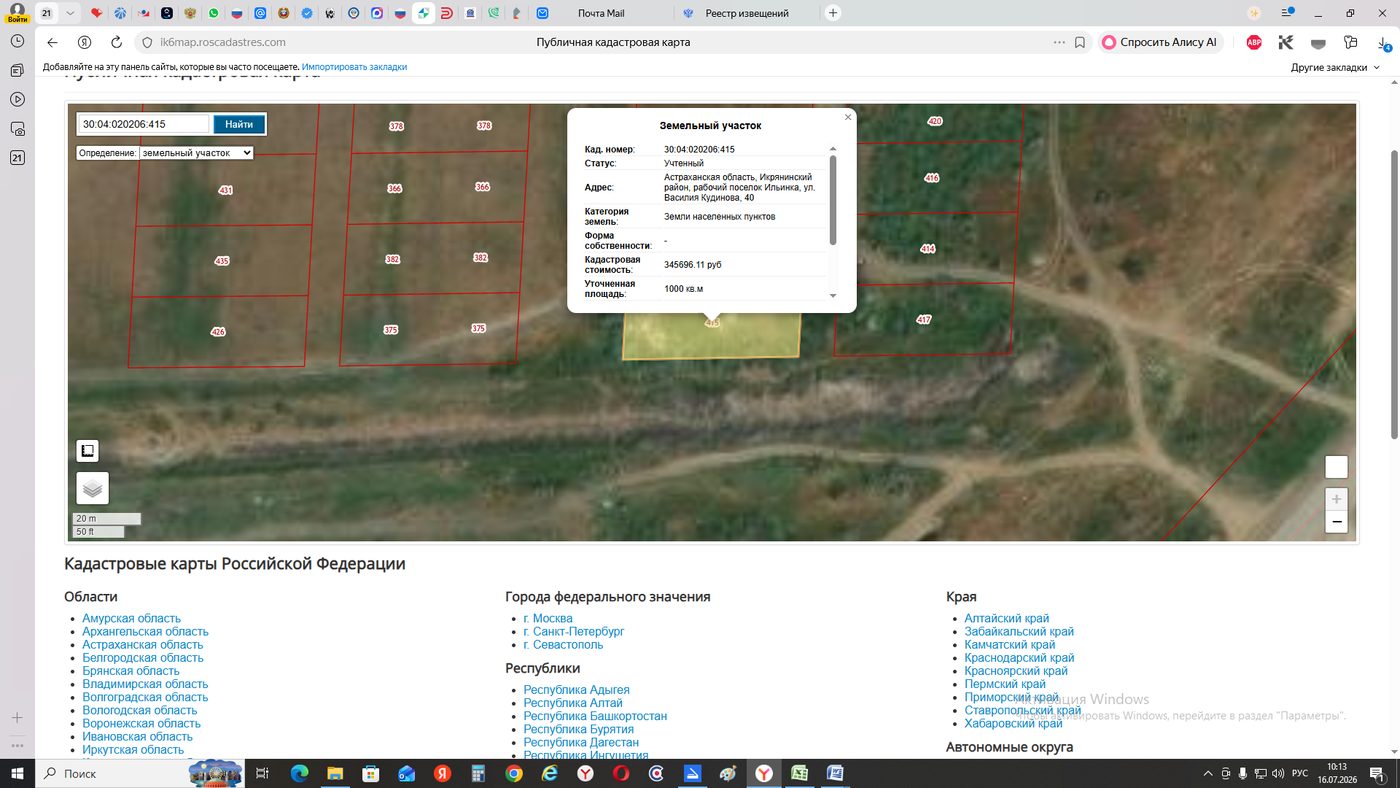Click the white square map control
Viewport: 1400px width, 788px height.
[x=1336, y=467]
